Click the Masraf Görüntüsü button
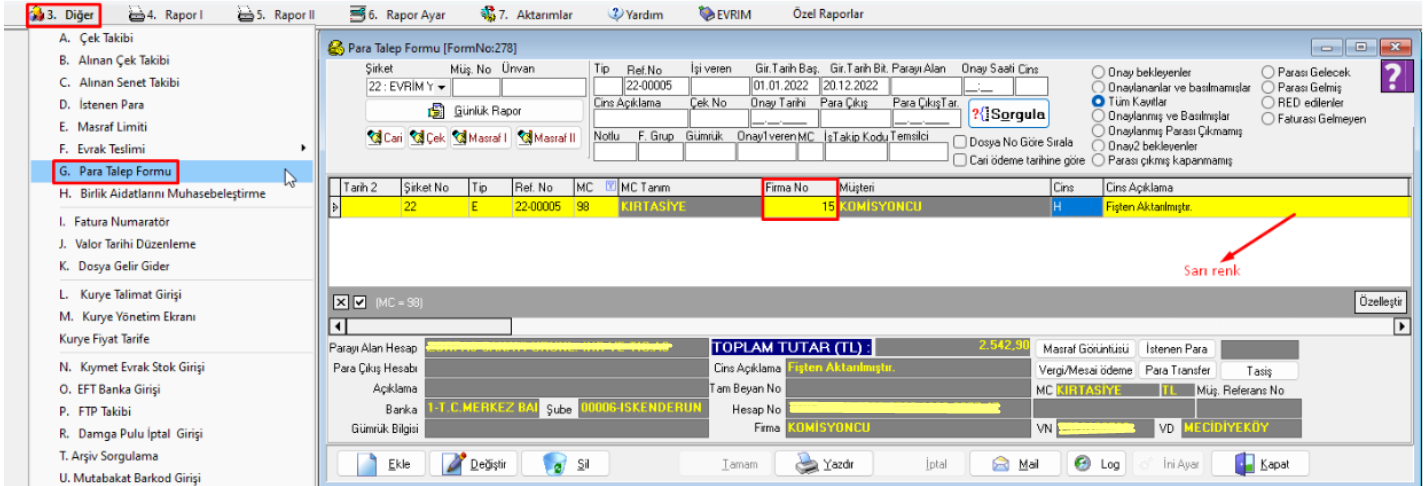Screen dimensions: 1427x486 tap(1086, 349)
